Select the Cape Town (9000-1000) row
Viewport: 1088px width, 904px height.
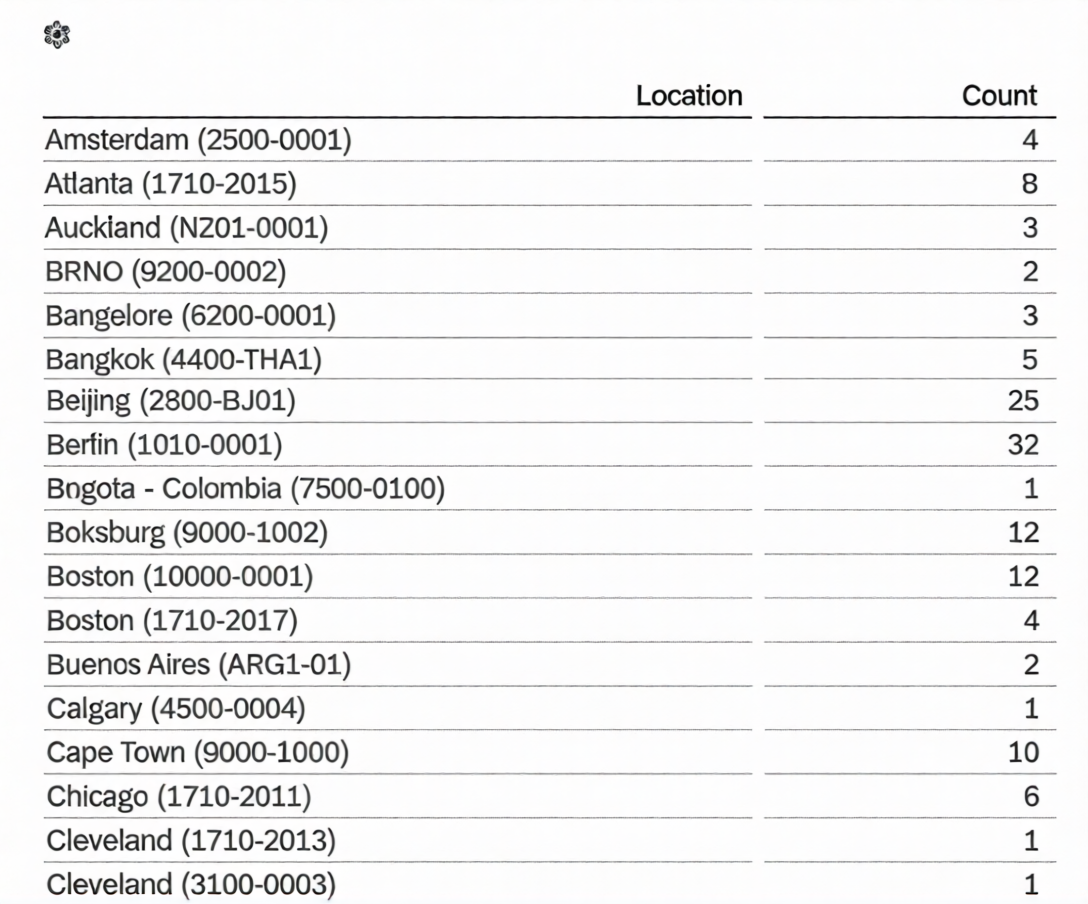pyautogui.click(x=197, y=753)
